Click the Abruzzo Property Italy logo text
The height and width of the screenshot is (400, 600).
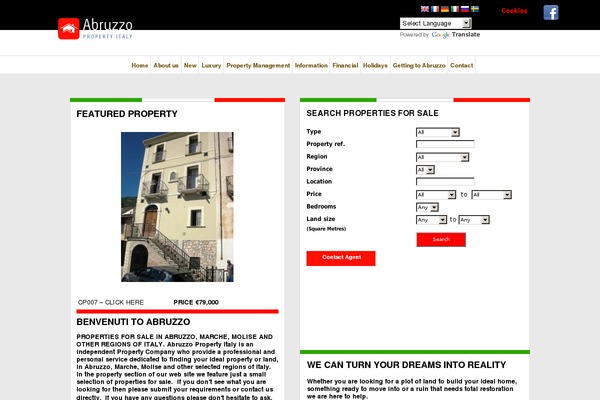[x=108, y=29]
